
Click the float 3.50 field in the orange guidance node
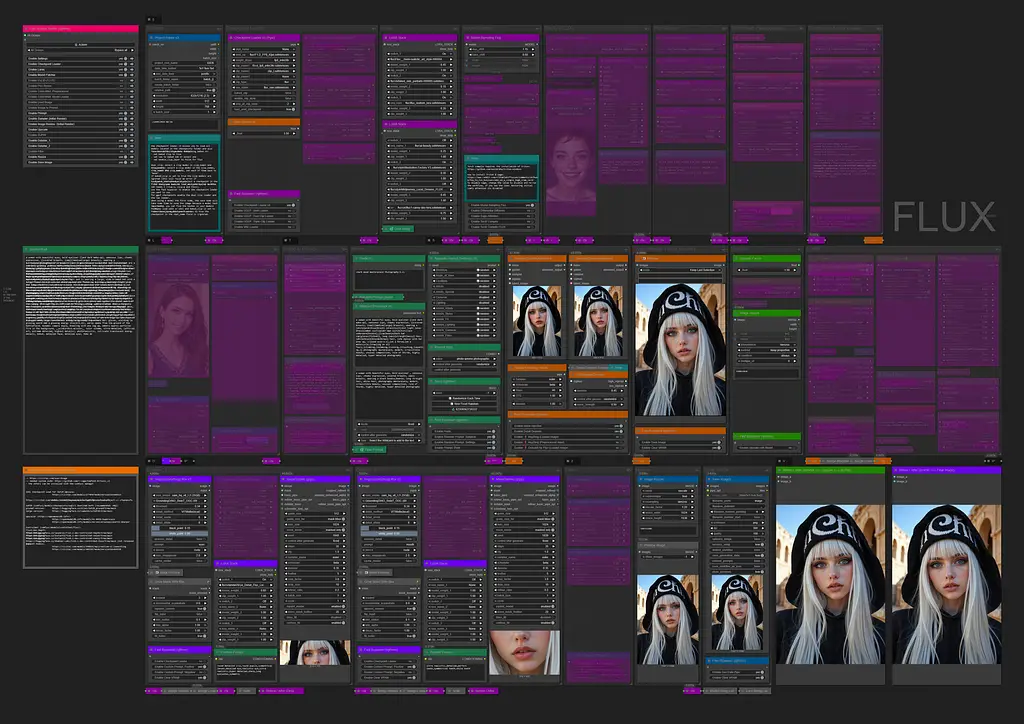click(264, 133)
